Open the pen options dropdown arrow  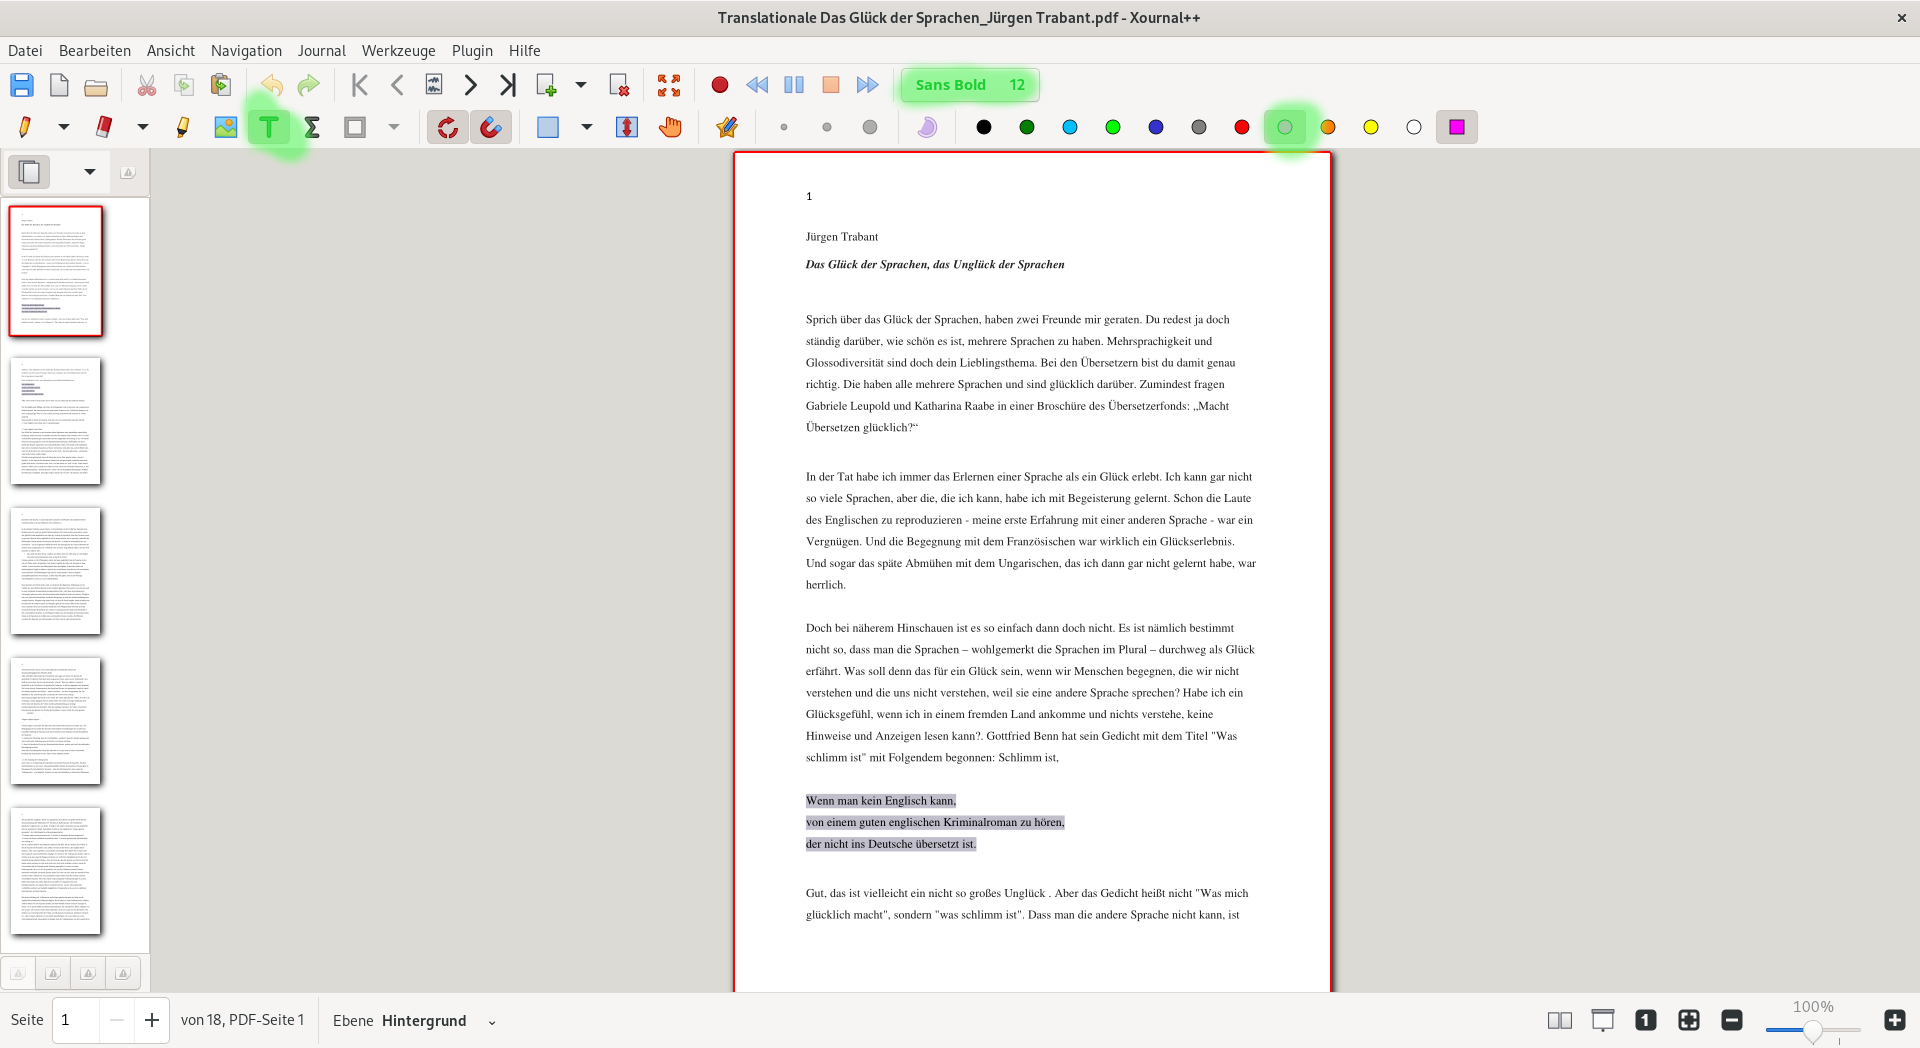click(64, 127)
